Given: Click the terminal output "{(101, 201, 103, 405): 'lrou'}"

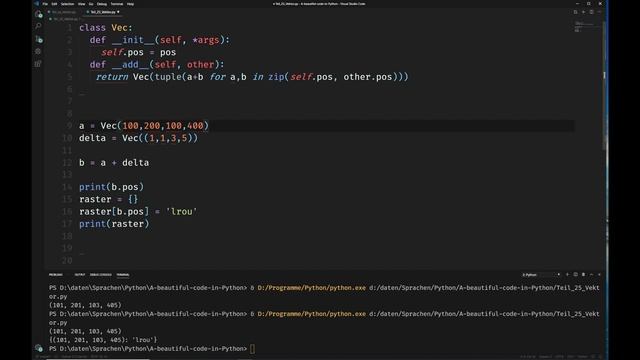Looking at the screenshot, I should click(103, 340).
